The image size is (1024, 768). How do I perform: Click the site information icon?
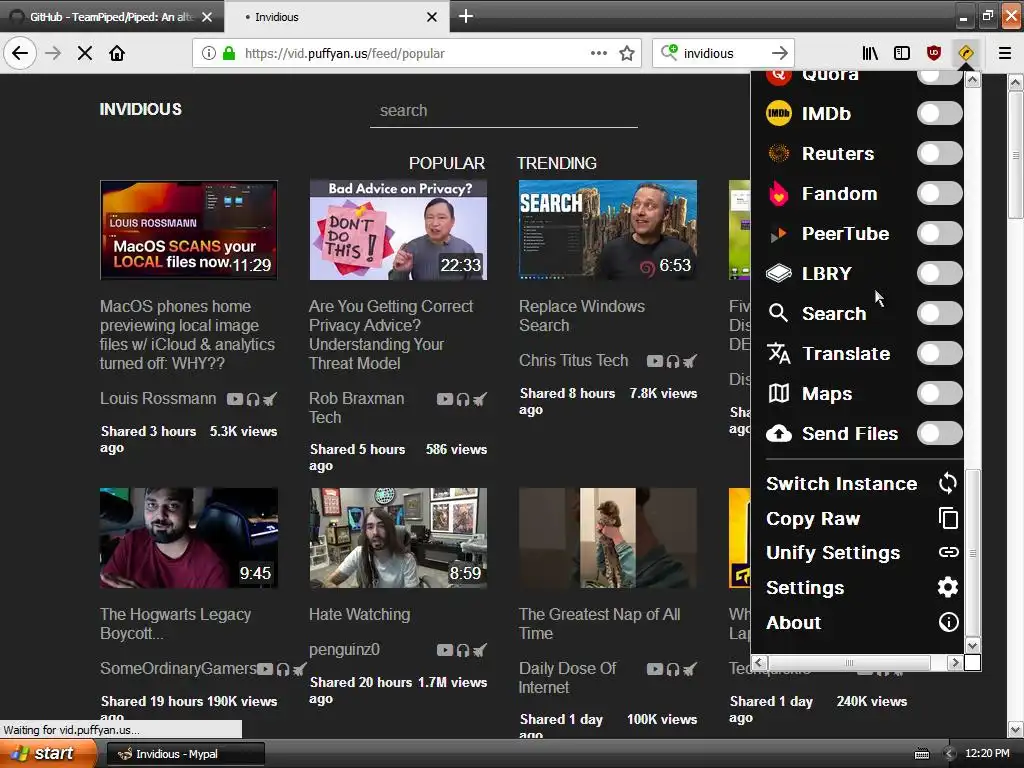(x=208, y=53)
